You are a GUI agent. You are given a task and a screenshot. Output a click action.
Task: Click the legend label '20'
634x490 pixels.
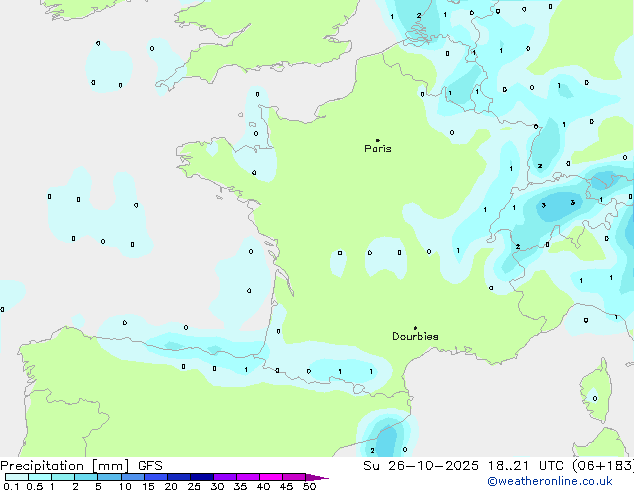point(171,486)
